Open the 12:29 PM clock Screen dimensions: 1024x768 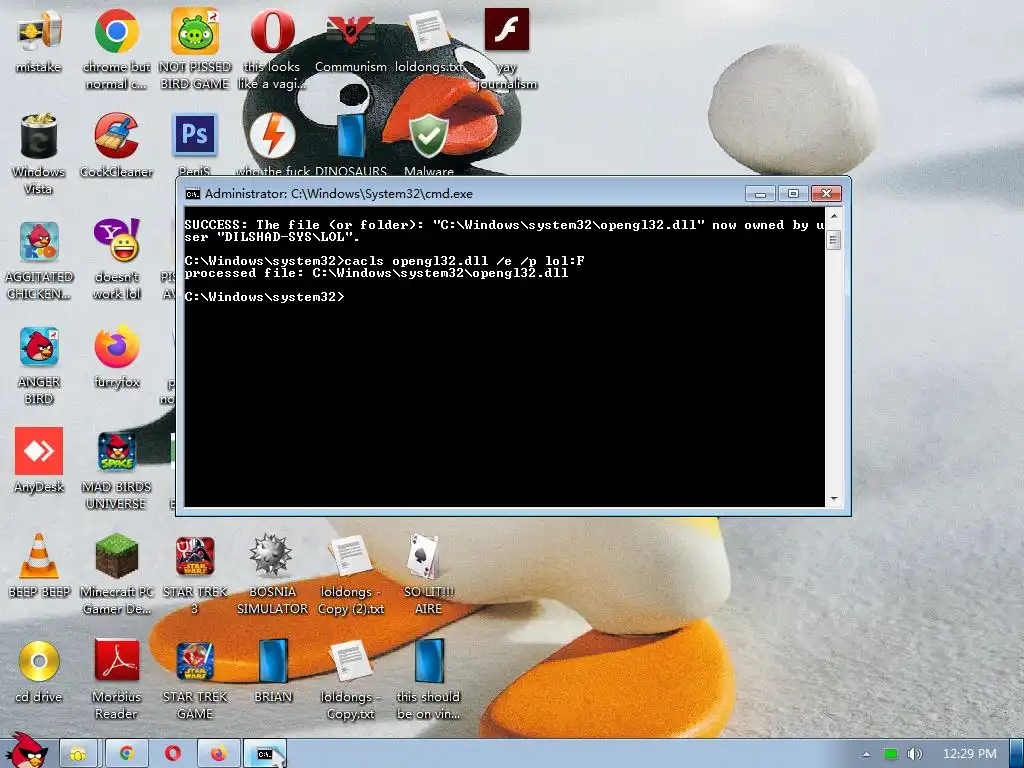coord(970,754)
